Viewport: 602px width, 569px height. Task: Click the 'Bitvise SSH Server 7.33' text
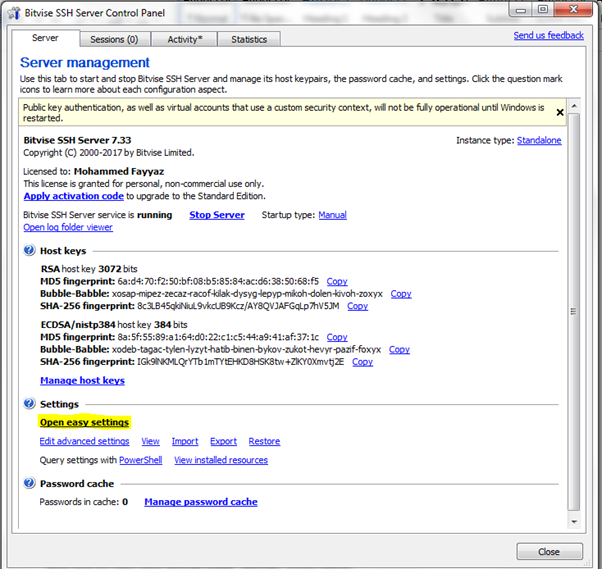coord(77,140)
